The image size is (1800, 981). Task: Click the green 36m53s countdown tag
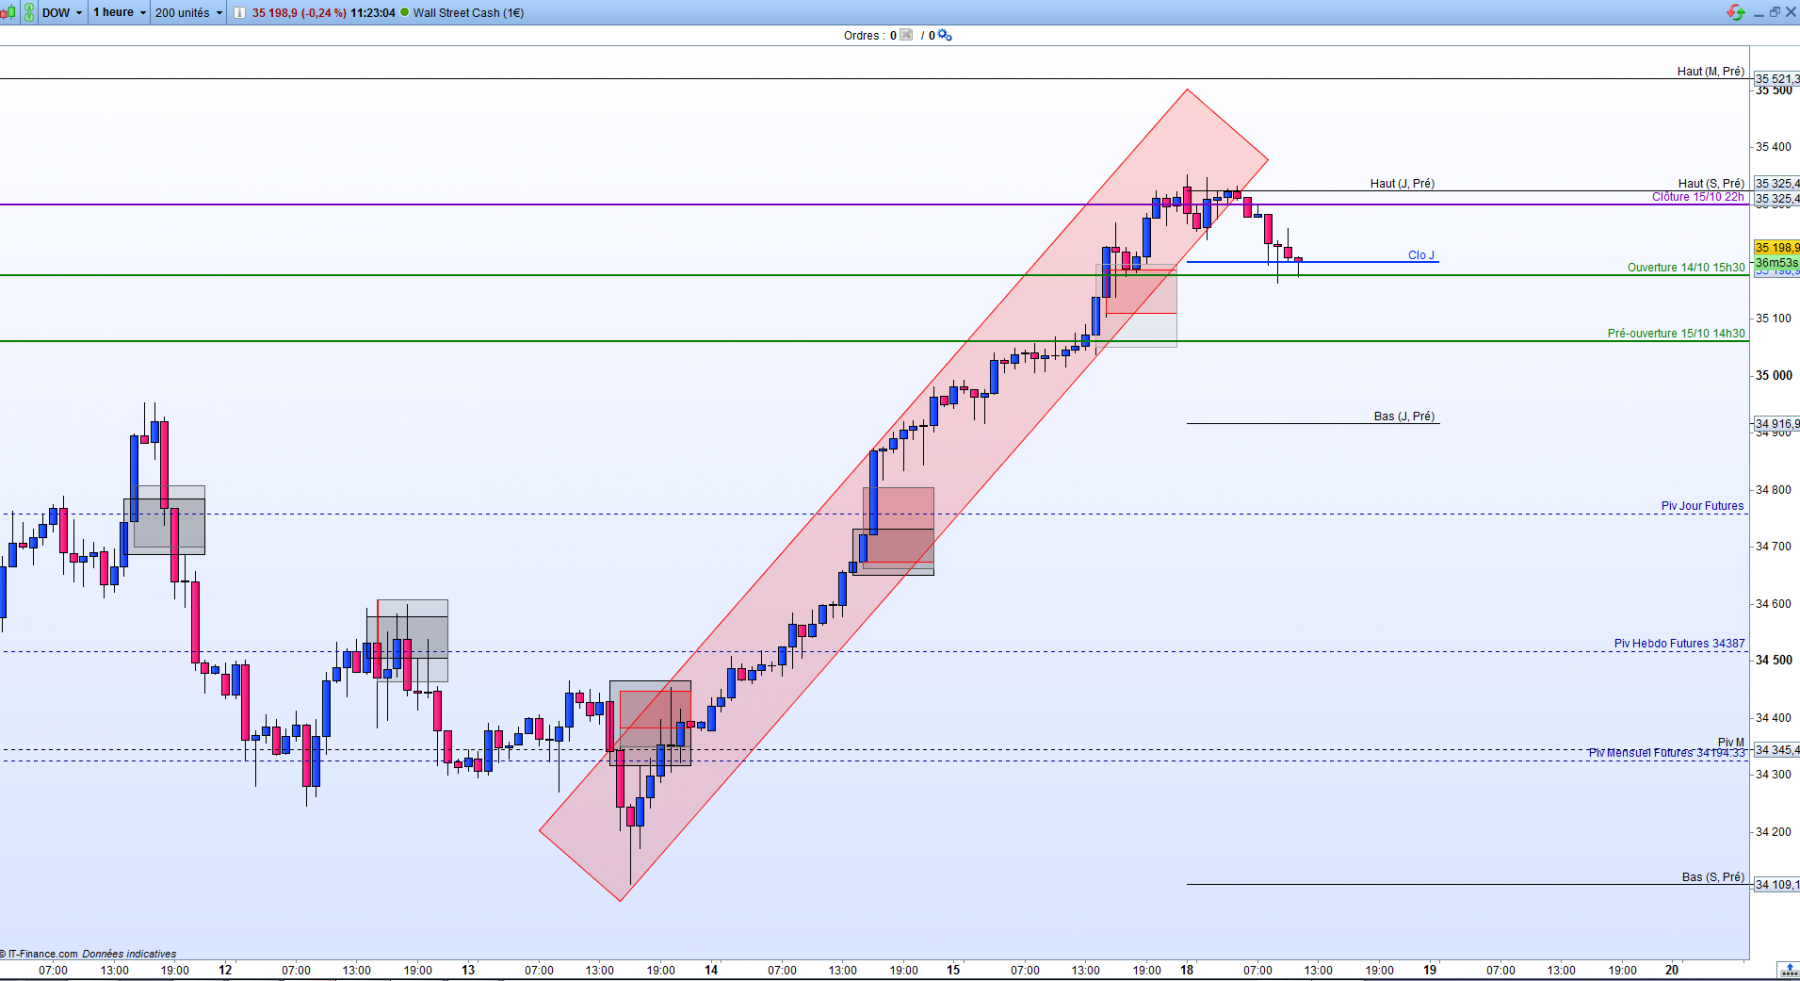1777,263
